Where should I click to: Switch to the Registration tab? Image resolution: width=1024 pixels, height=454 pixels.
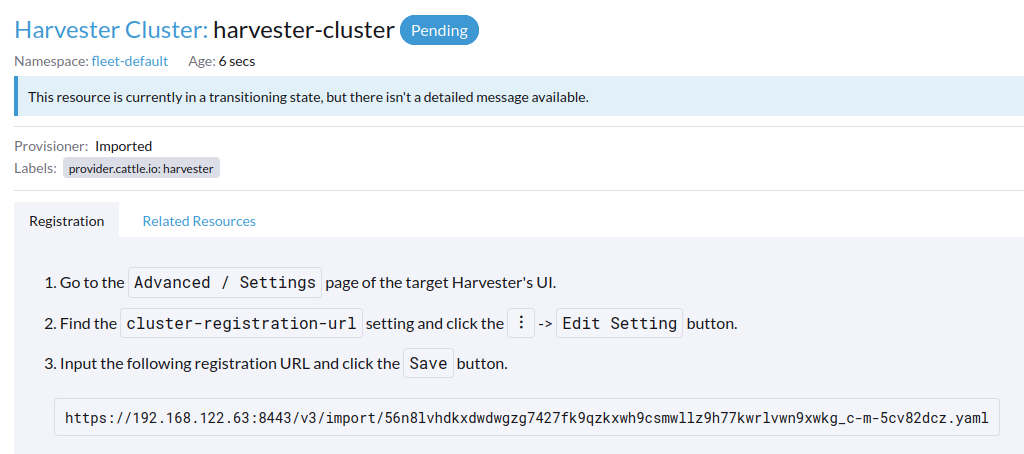[66, 221]
